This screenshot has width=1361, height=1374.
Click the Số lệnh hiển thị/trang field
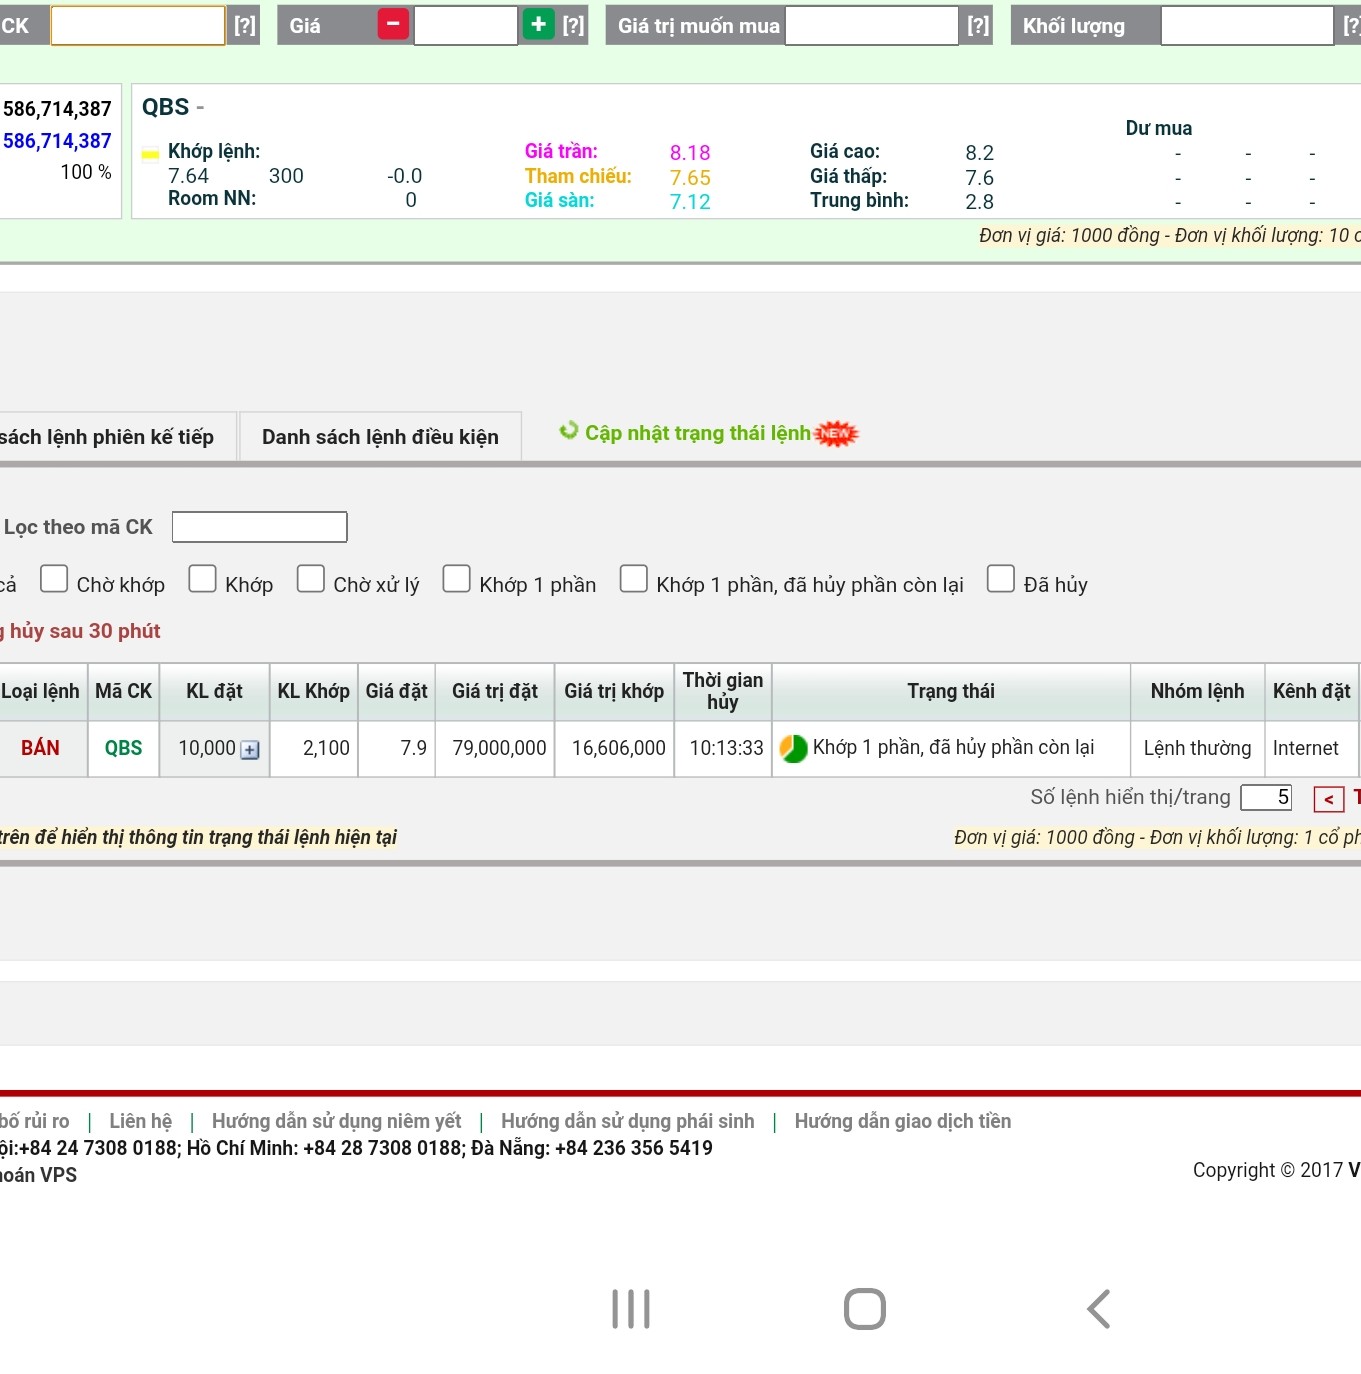(x=1265, y=797)
